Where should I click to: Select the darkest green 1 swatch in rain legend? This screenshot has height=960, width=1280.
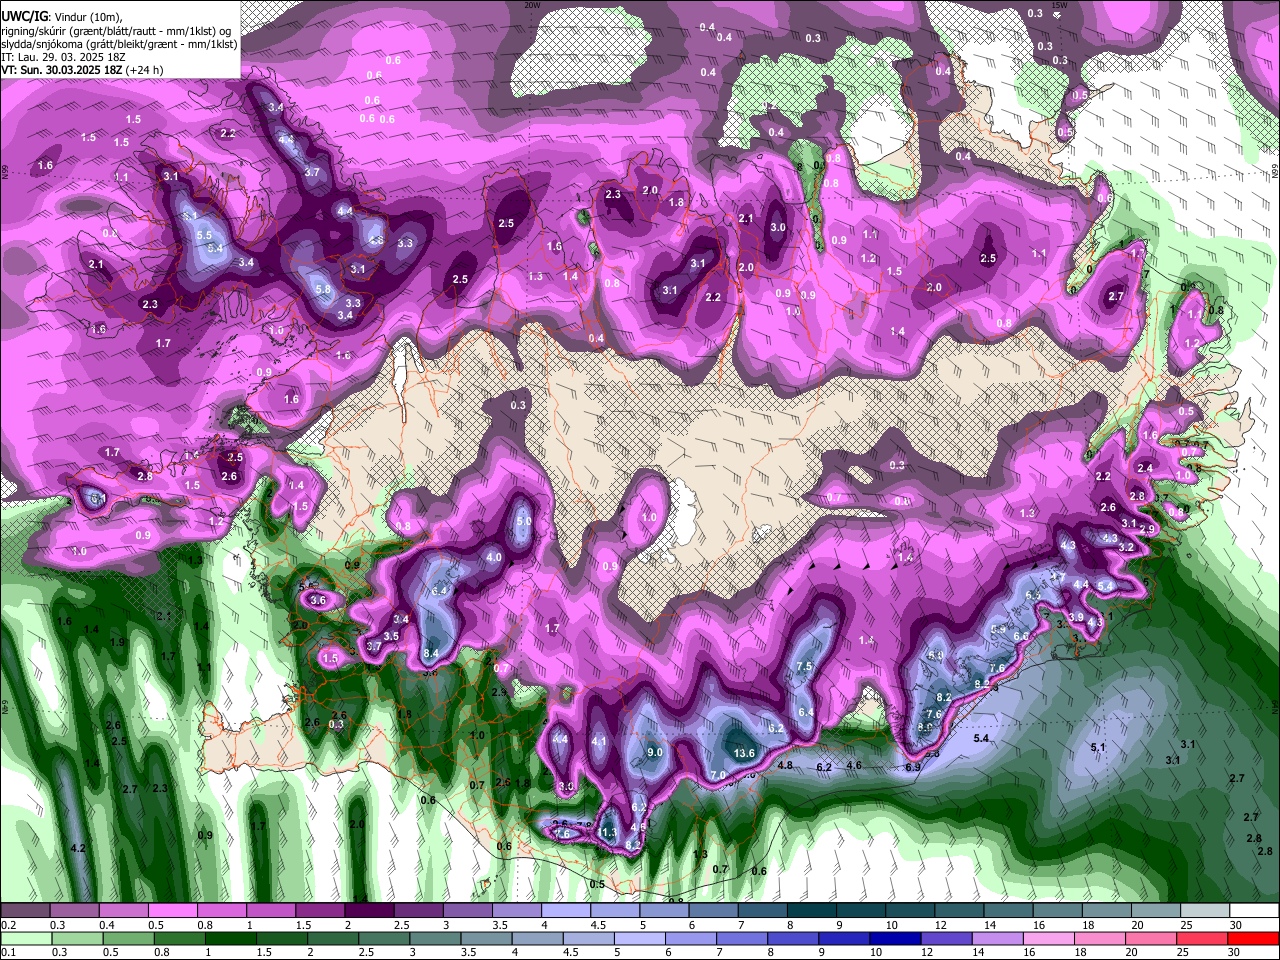[232, 938]
